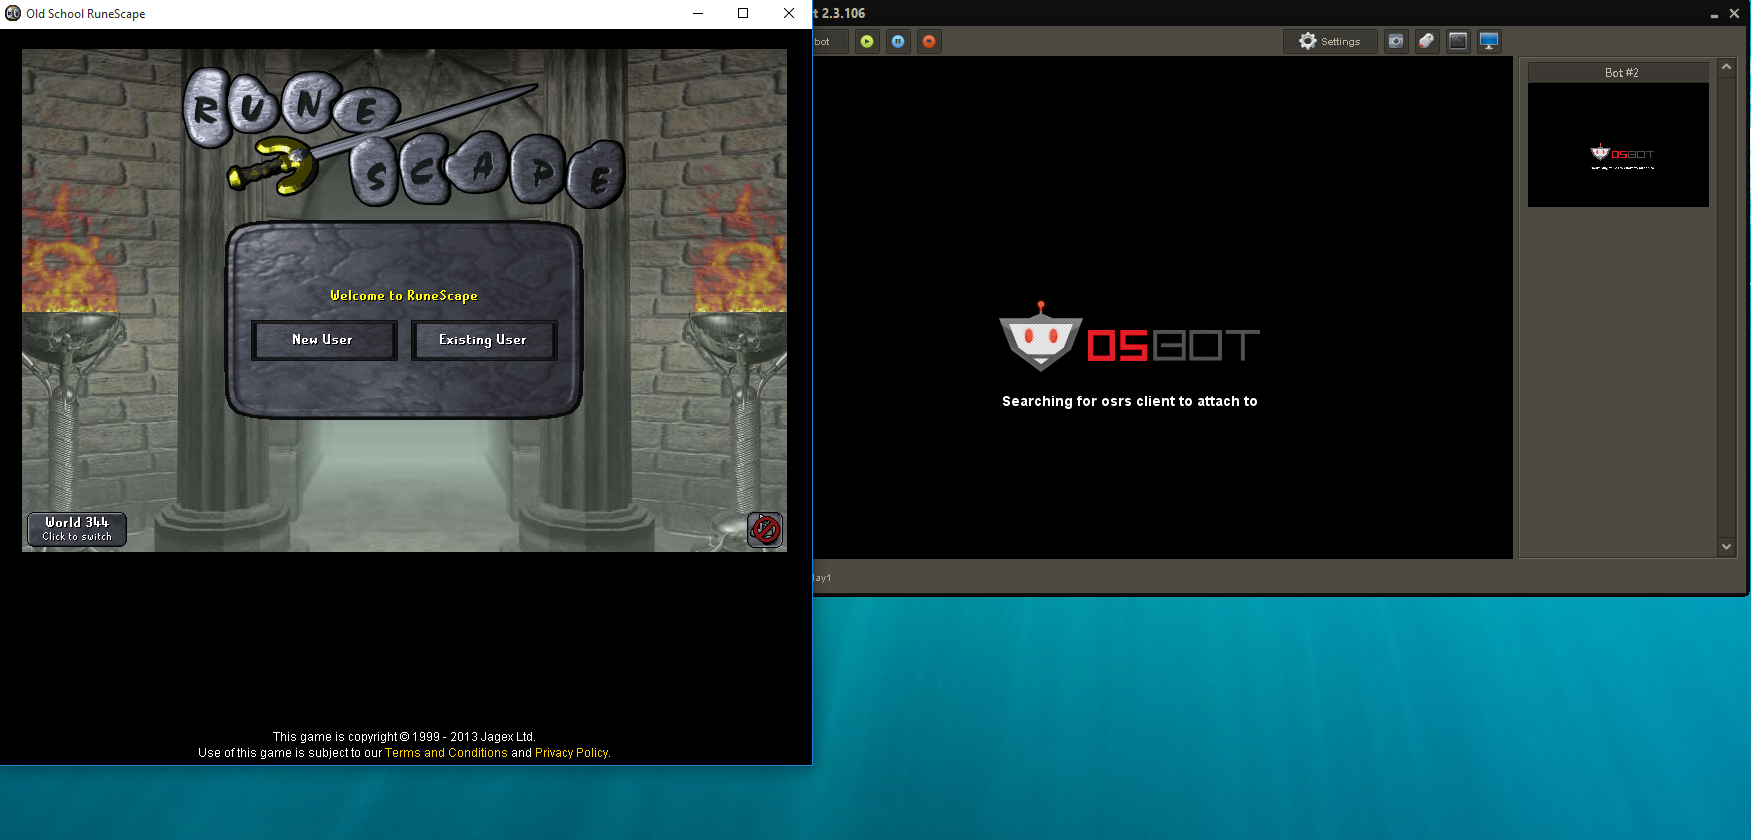Select the Bot #2 thumbnail preview
Viewport: 1751px width, 840px height.
(x=1618, y=145)
